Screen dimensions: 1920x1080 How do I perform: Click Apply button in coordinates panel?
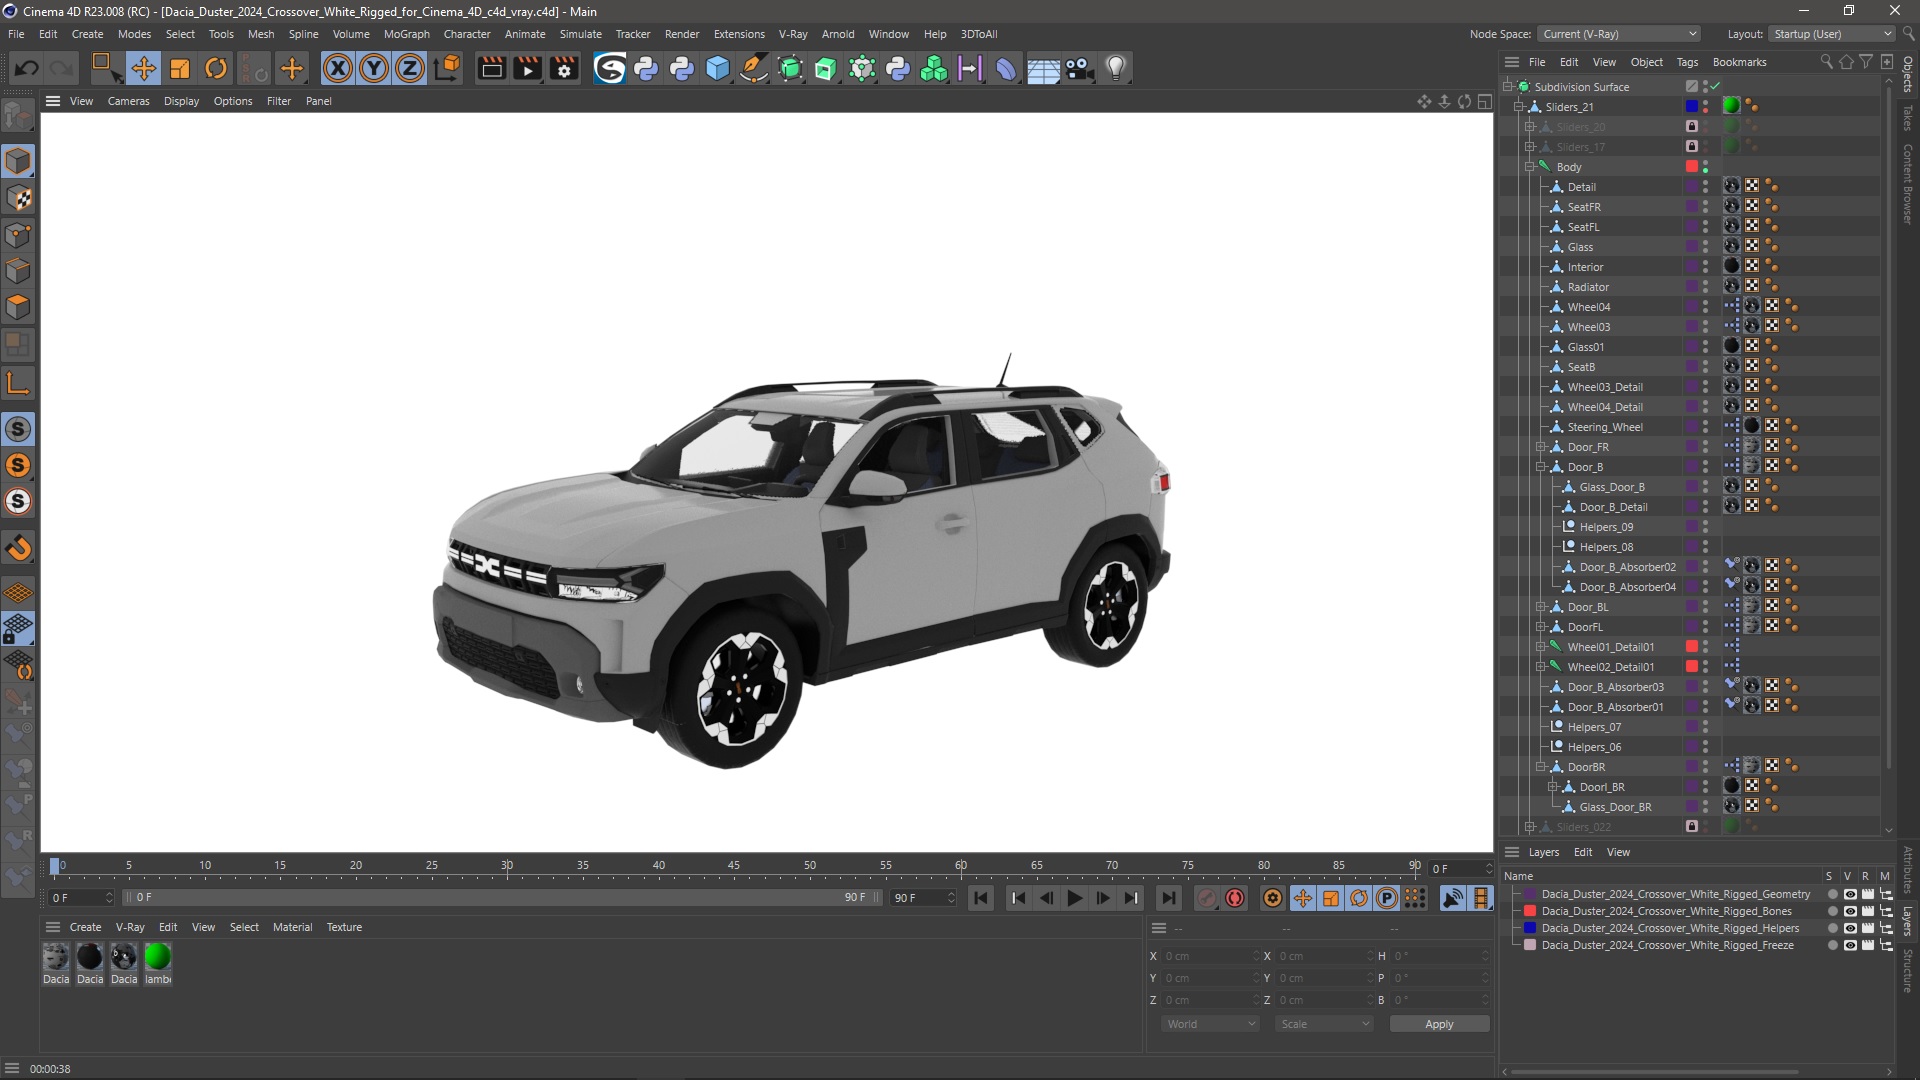1439,1022
